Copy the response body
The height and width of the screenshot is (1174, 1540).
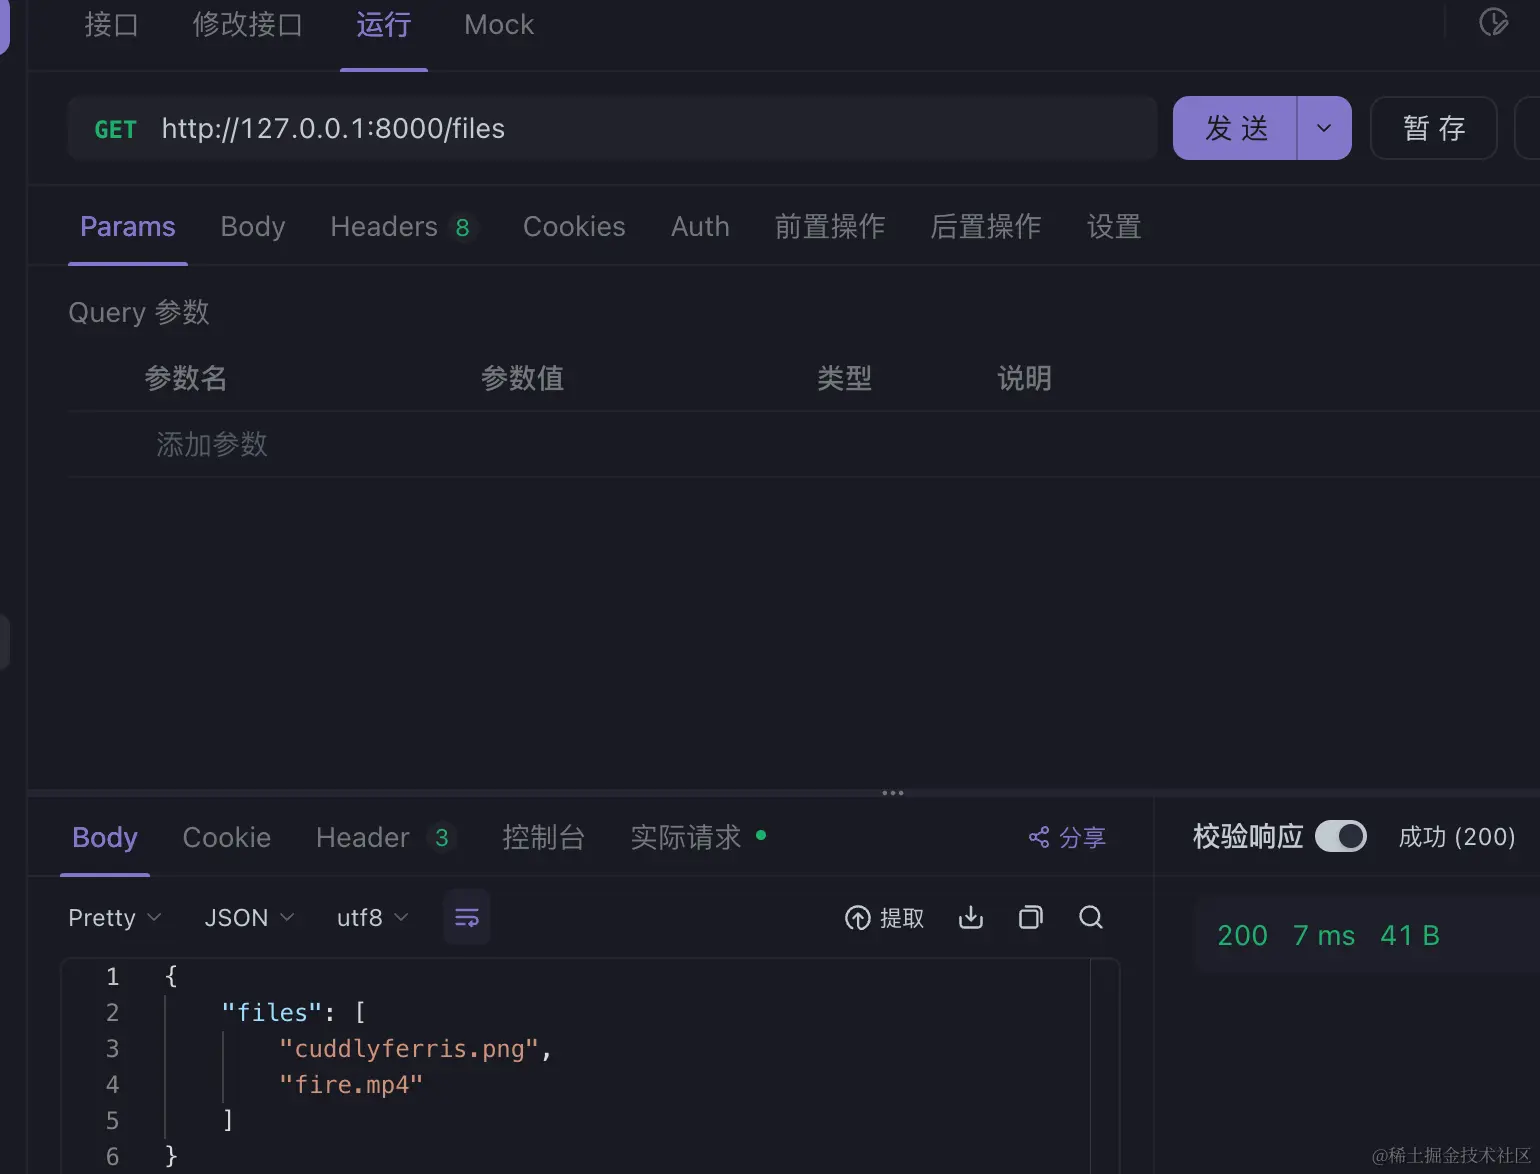pyautogui.click(x=1031, y=917)
